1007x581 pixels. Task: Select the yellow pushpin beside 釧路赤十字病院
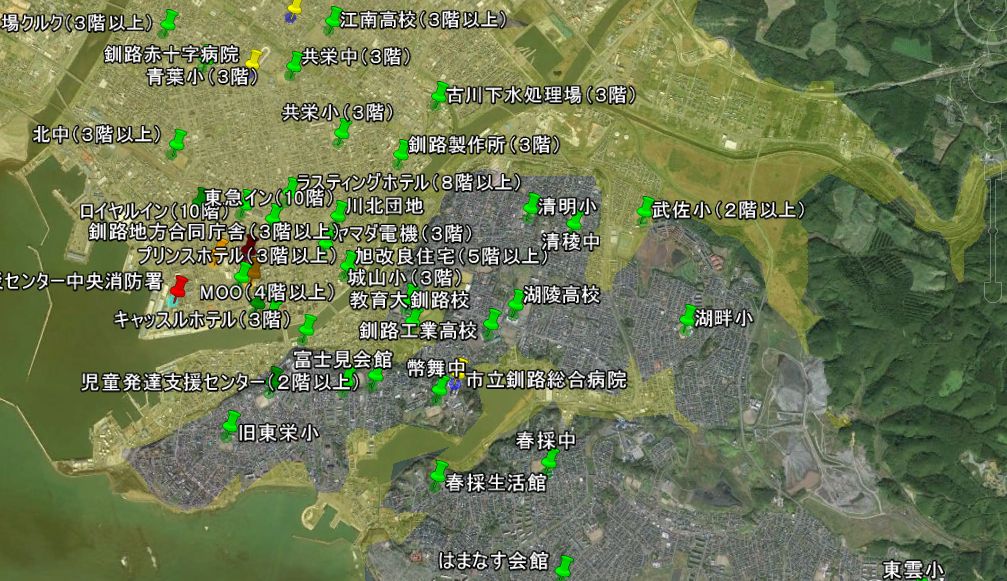pyautogui.click(x=255, y=58)
